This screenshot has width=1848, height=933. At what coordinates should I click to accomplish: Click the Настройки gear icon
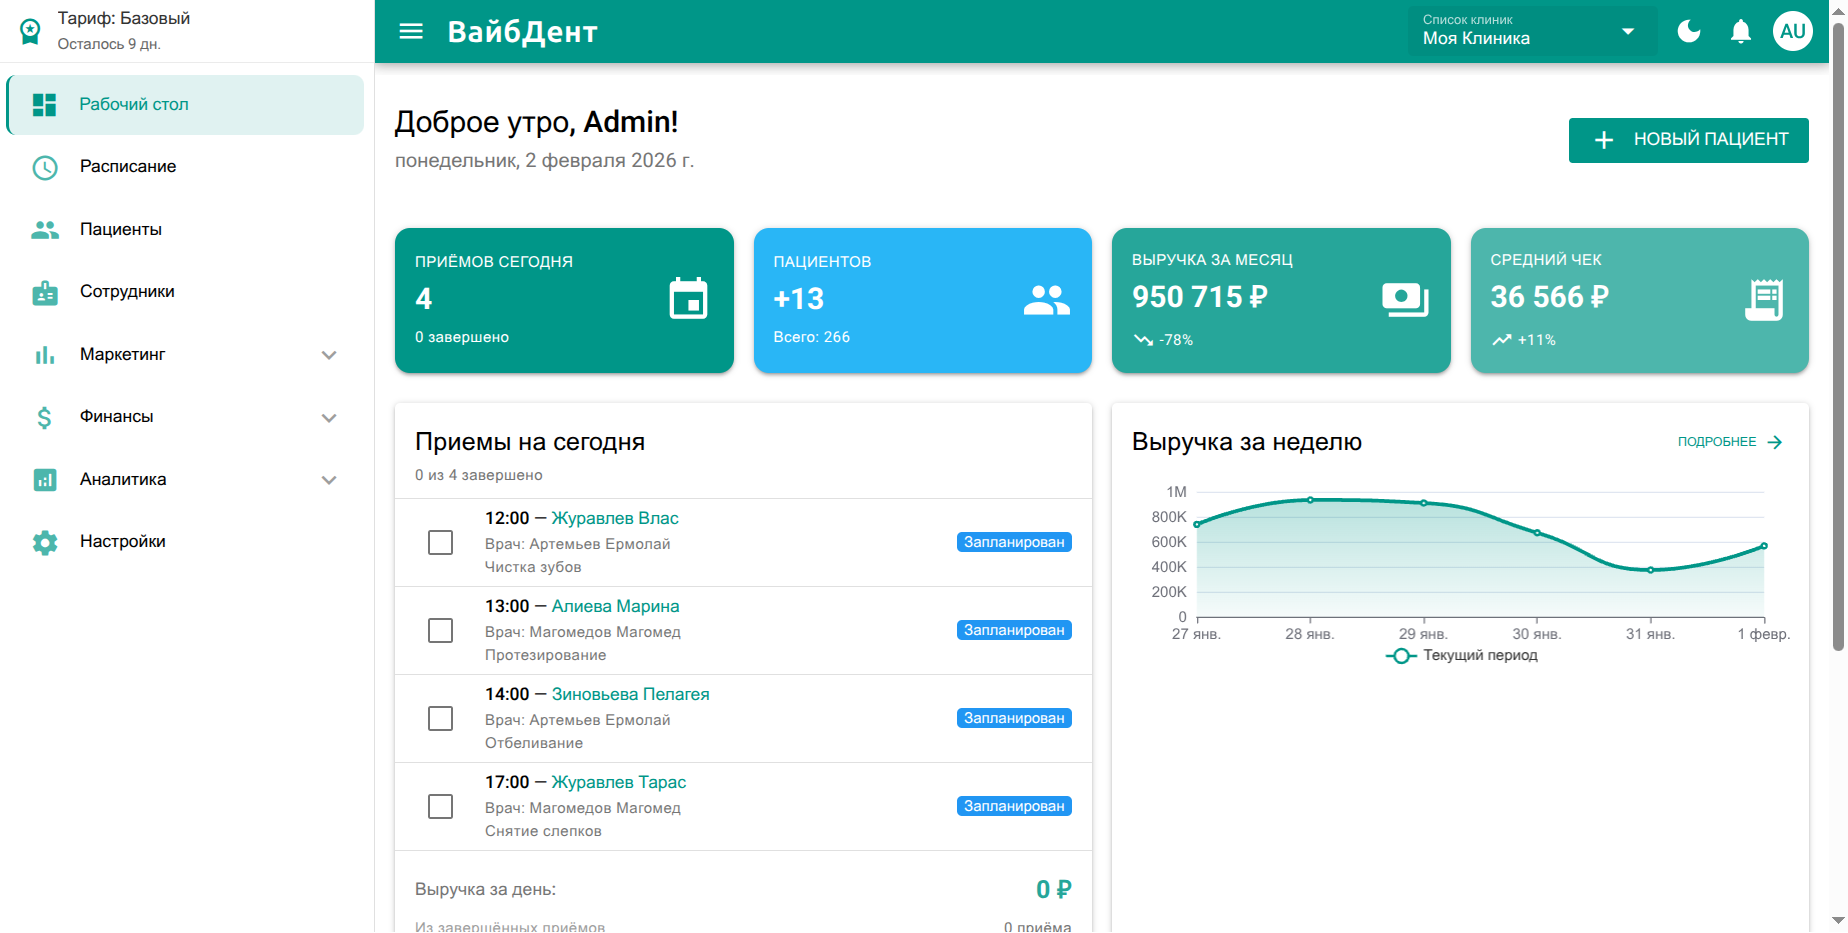click(x=44, y=541)
